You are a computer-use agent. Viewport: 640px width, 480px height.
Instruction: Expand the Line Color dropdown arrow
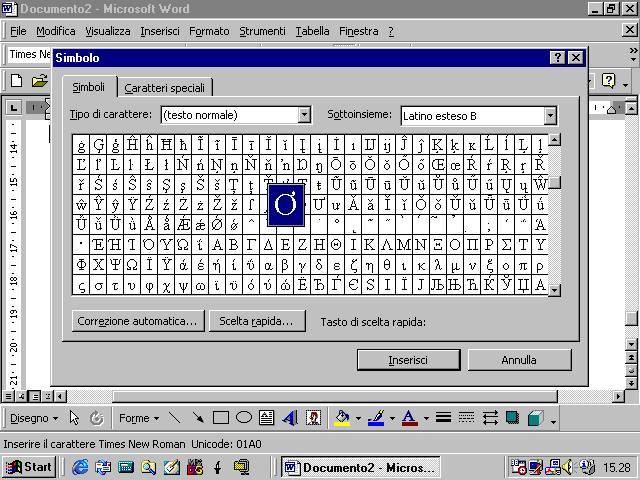click(x=392, y=418)
